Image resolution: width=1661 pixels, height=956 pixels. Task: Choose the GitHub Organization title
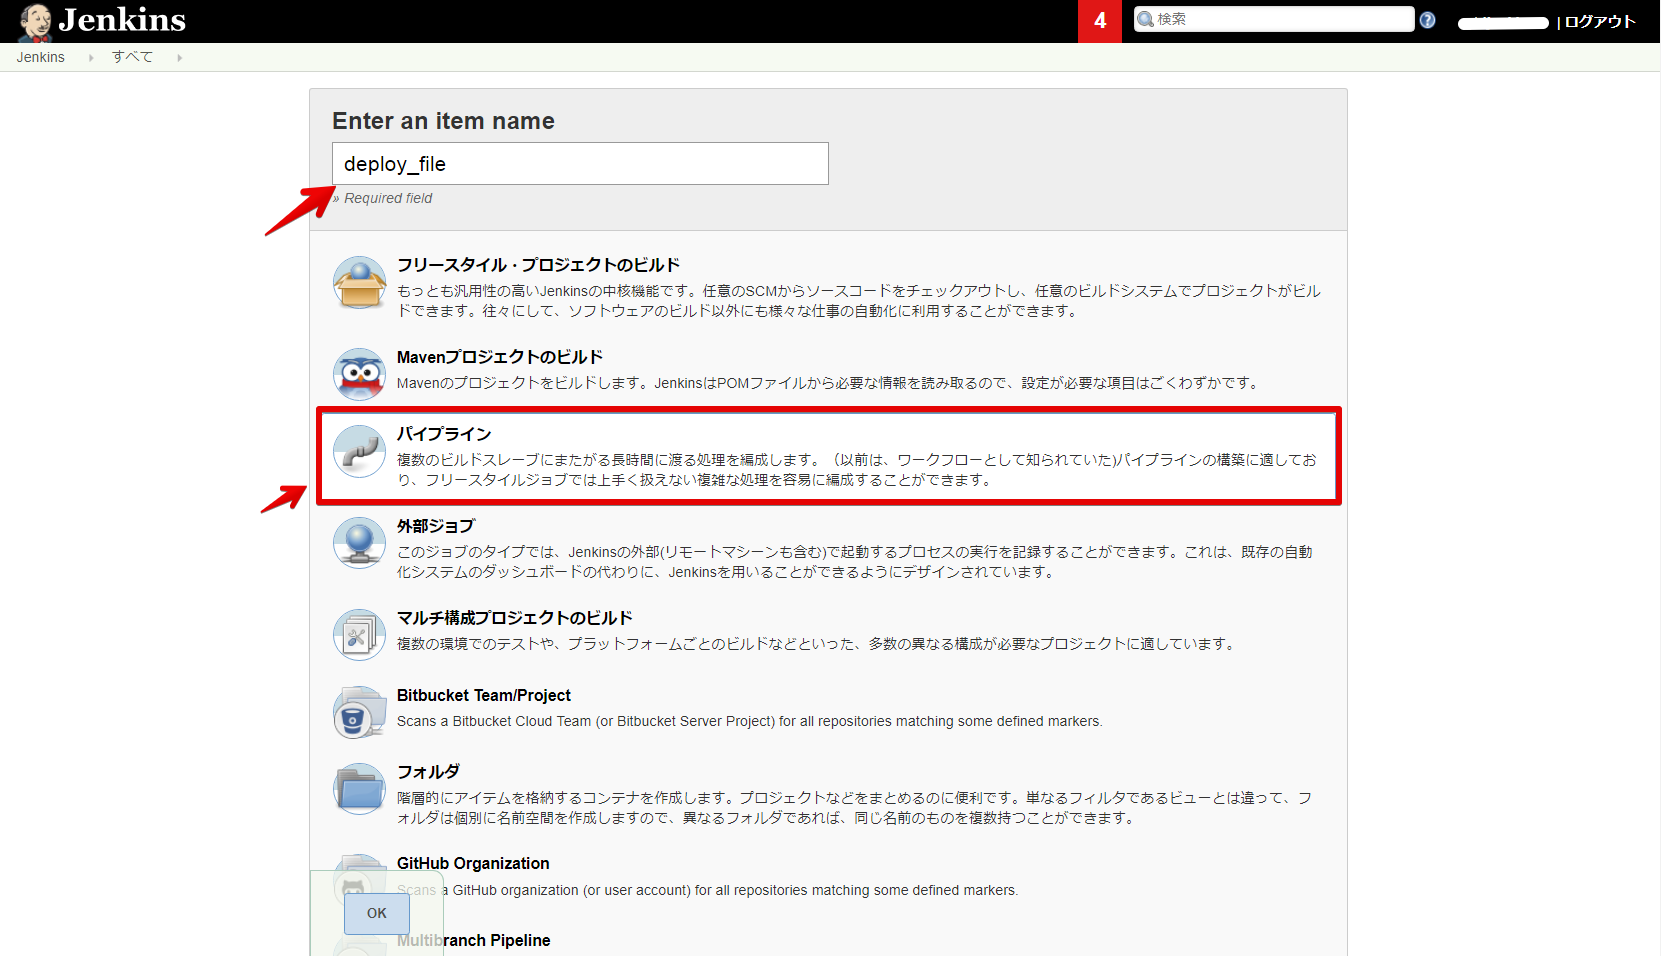click(x=473, y=863)
